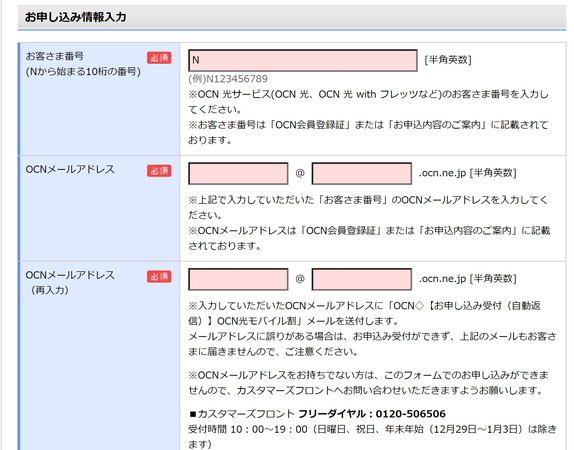Image resolution: width=574 pixels, height=450 pixels.
Task: Click the @ symbol in the first email row
Action: click(300, 173)
